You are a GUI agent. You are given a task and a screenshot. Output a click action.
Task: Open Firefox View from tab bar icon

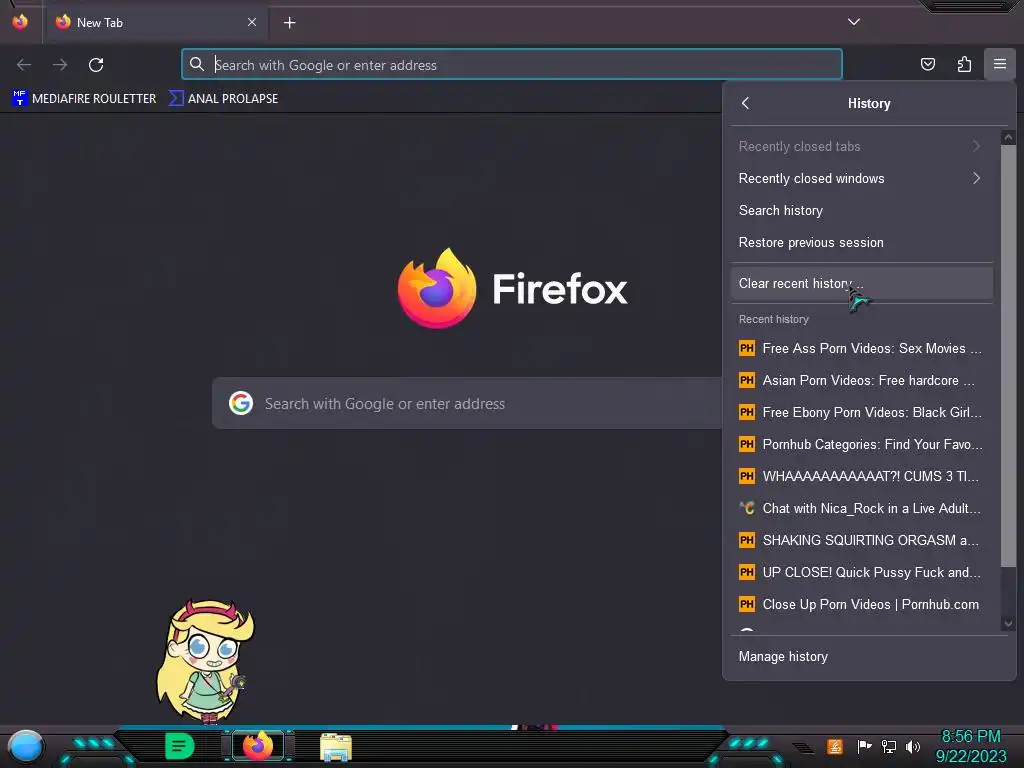pos(20,22)
